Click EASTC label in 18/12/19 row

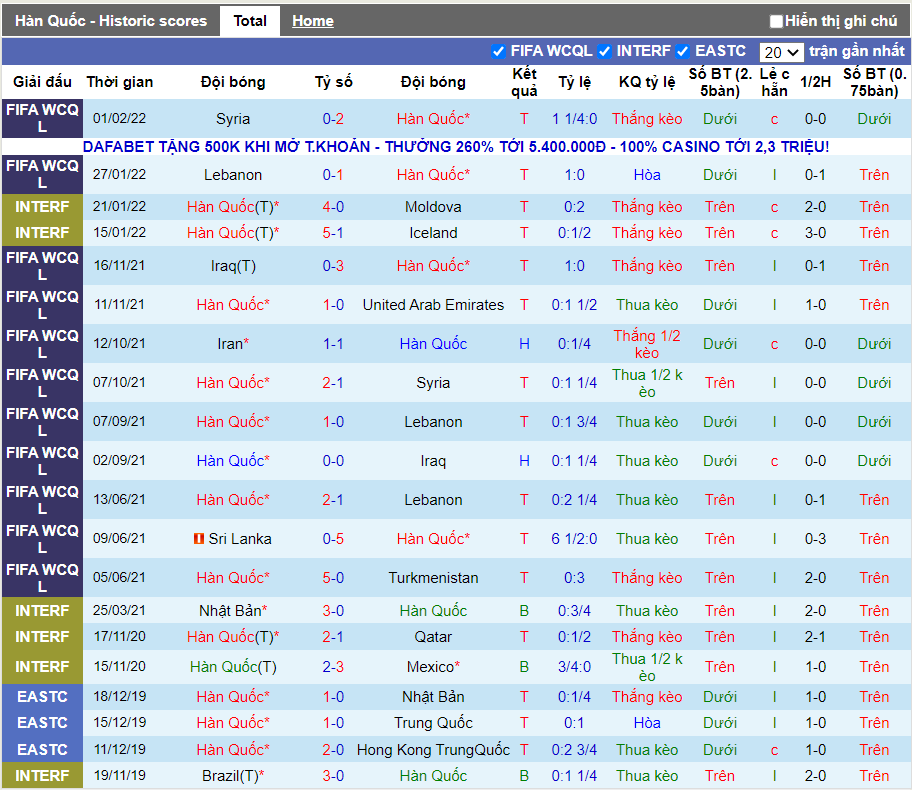tap(42, 696)
